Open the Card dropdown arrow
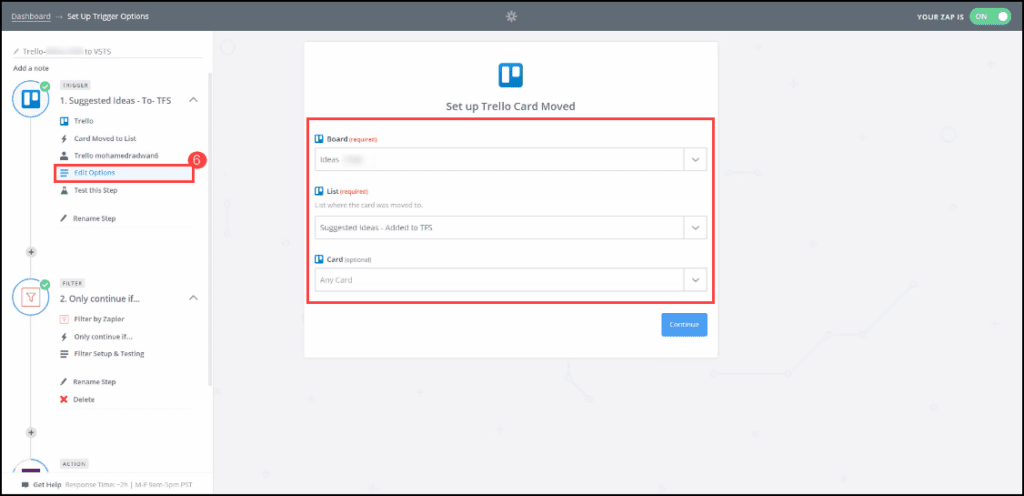Screen dimensions: 1024x496 [694, 280]
